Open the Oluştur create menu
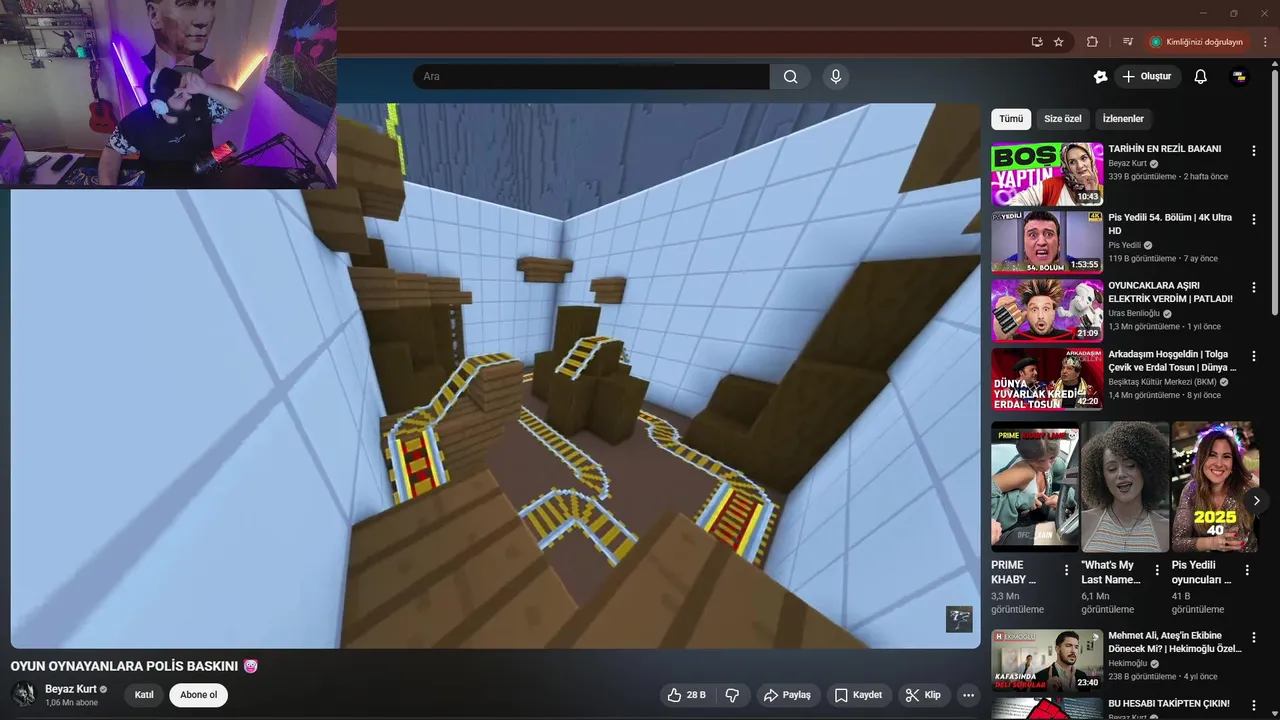 [1147, 77]
